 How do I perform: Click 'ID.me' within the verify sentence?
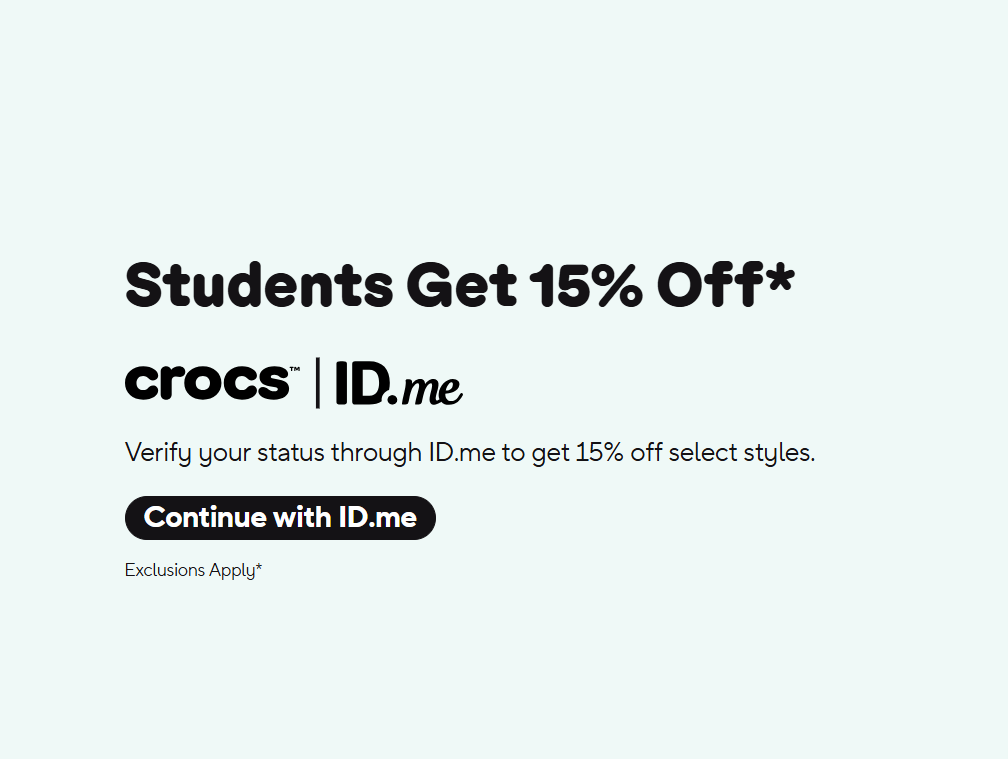pos(462,452)
